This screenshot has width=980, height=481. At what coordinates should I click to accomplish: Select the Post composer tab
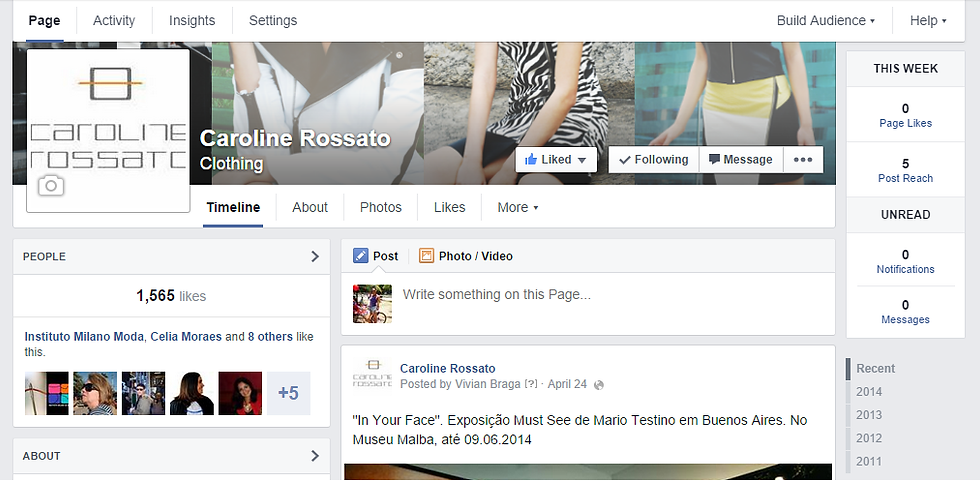pos(376,256)
